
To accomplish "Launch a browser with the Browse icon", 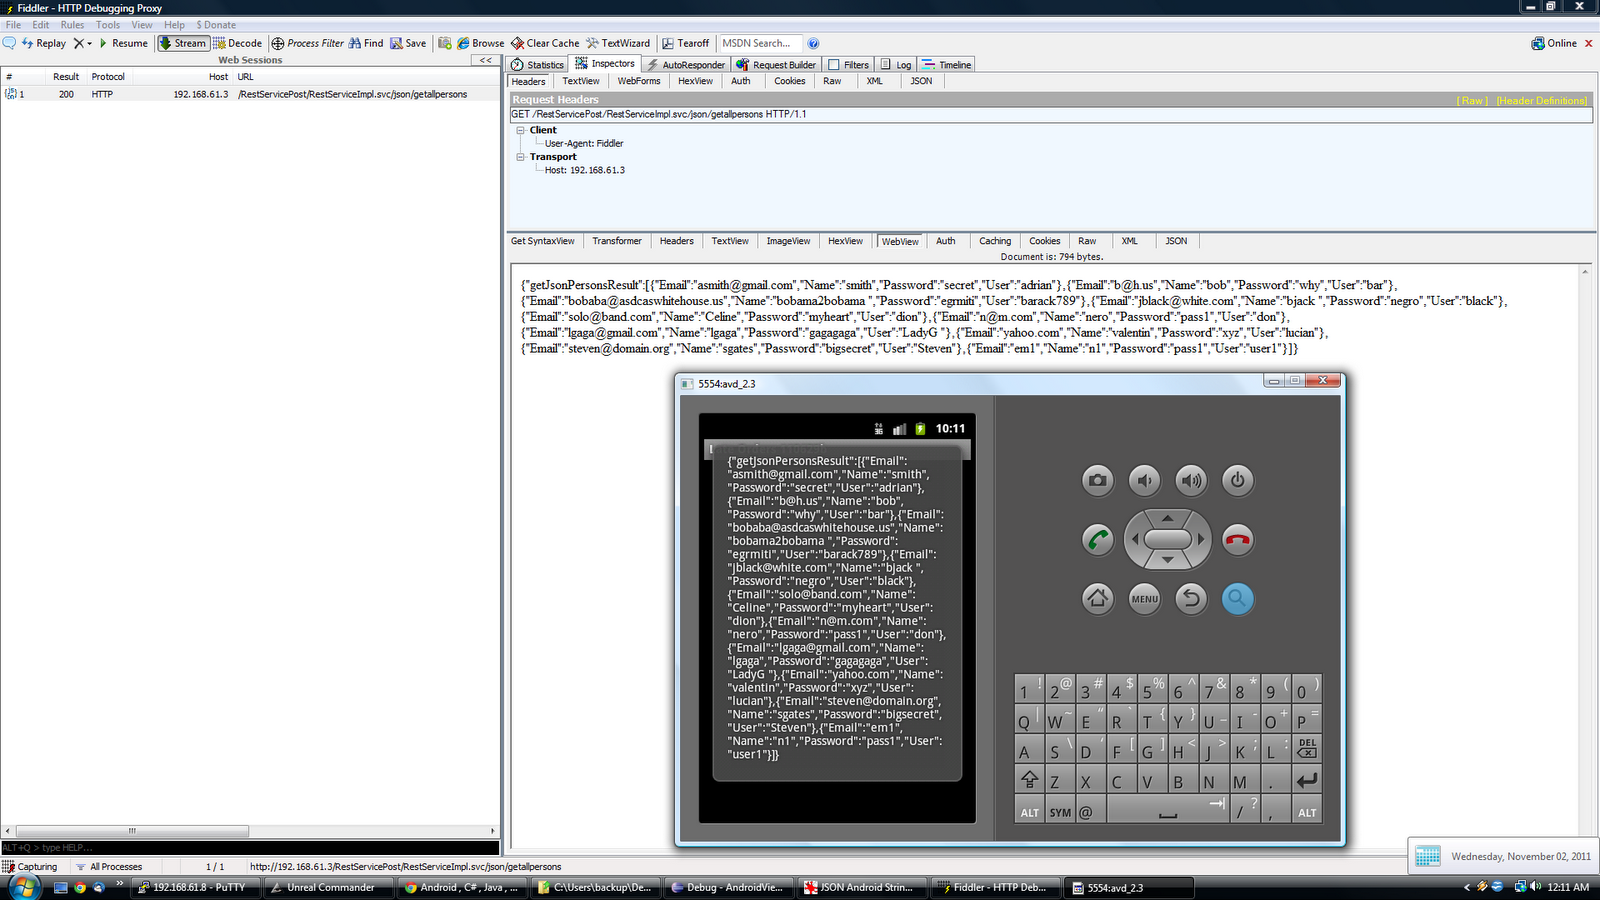I will point(481,43).
